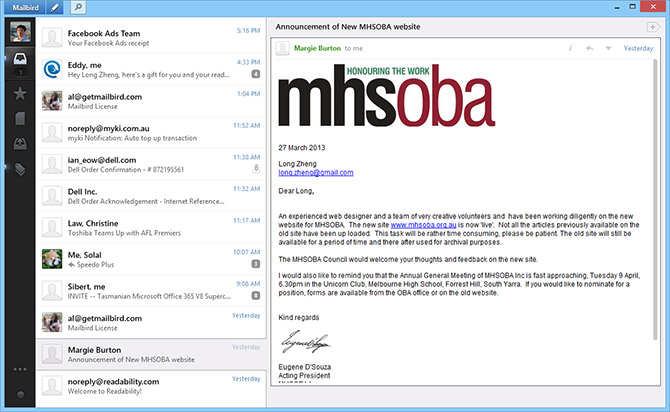This screenshot has width=670, height=412.
Task: Open ian_eow@dell.com order confirmation
Action: pyautogui.click(x=151, y=164)
